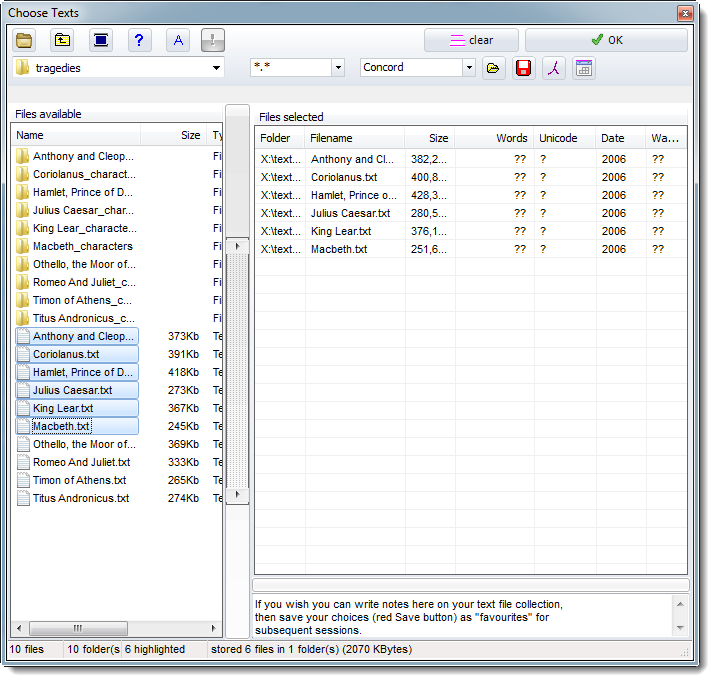Click the small yellow open-favourites folder icon
Screen dimensions: 715x682
[493, 68]
